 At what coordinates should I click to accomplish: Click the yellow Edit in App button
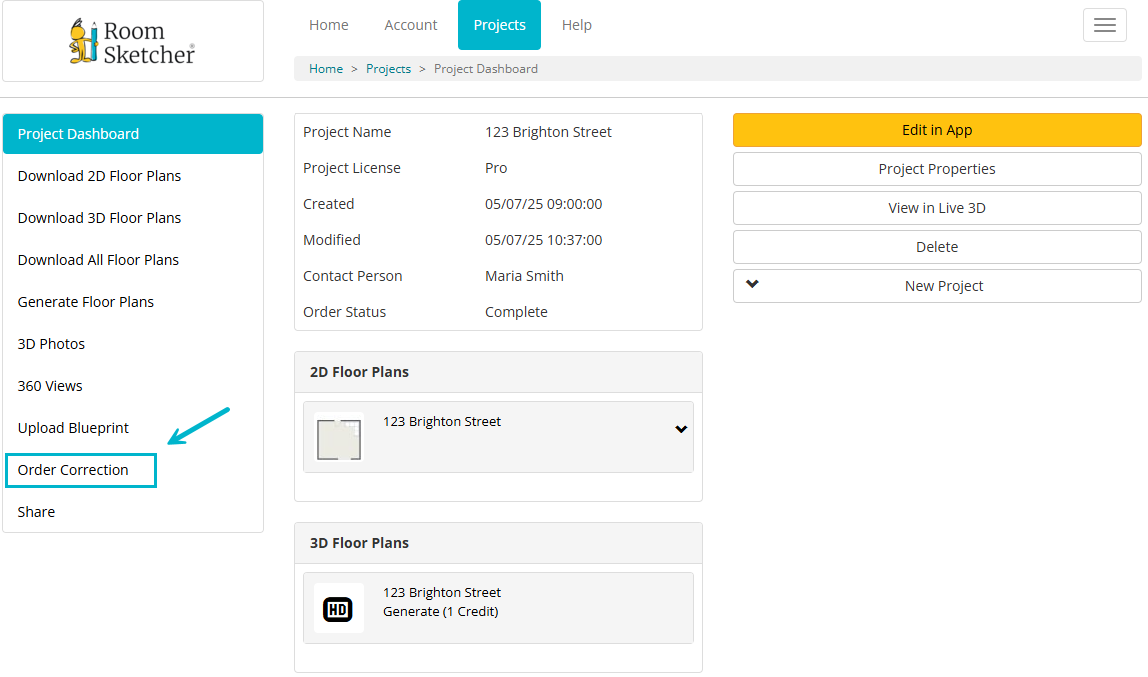[936, 130]
